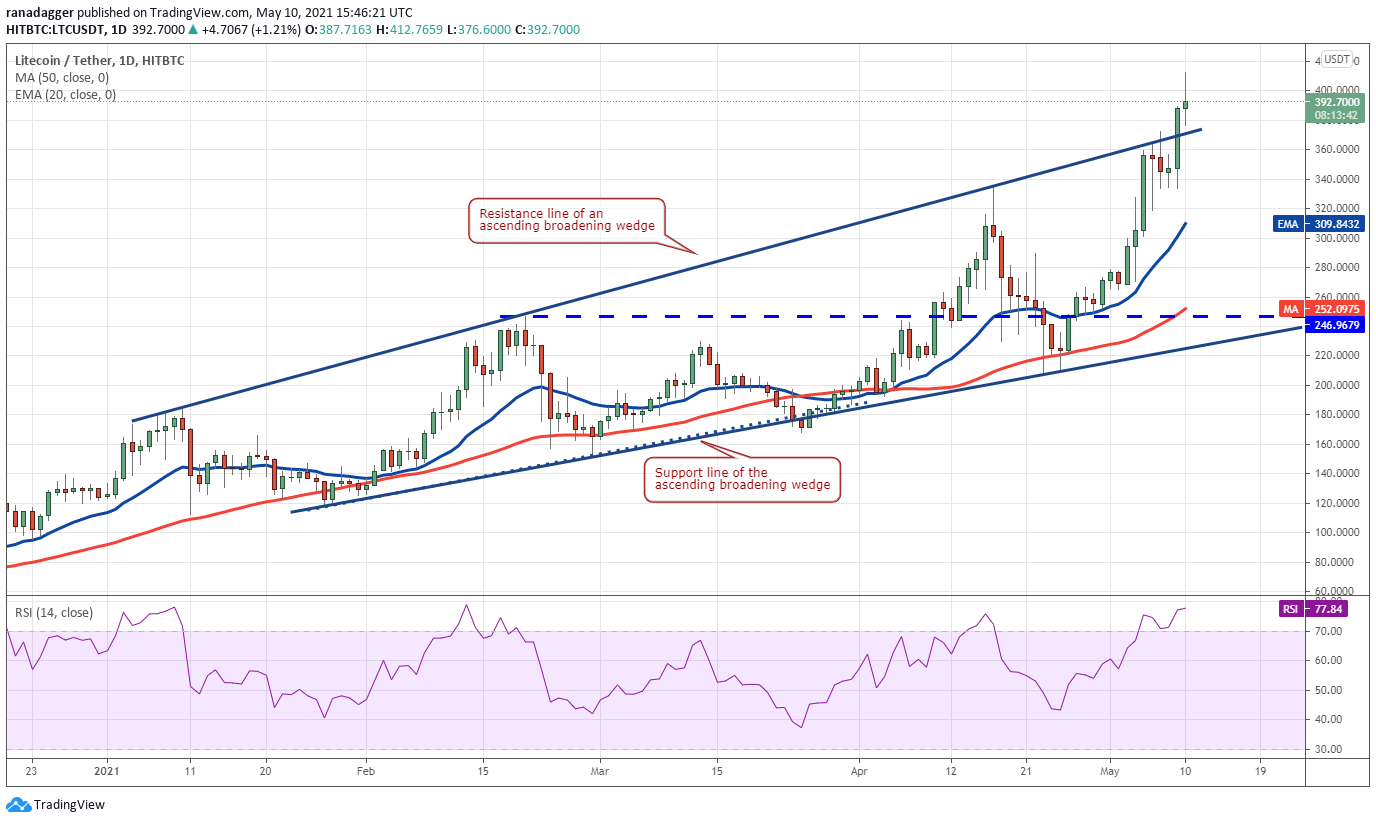Open the MA (50, close, 0) indicator legend
The width and height of the screenshot is (1376, 823).
pyautogui.click(x=60, y=78)
